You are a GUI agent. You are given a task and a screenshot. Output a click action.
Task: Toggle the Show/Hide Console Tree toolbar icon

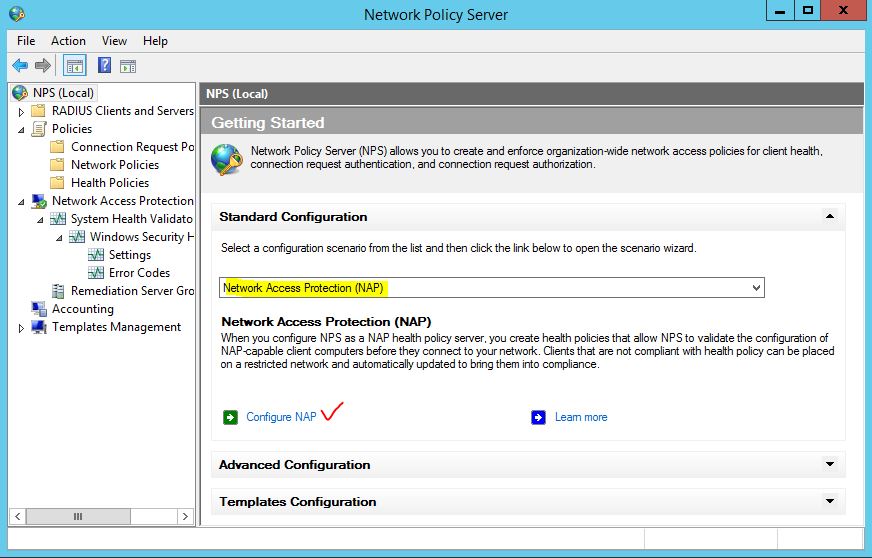(x=75, y=66)
